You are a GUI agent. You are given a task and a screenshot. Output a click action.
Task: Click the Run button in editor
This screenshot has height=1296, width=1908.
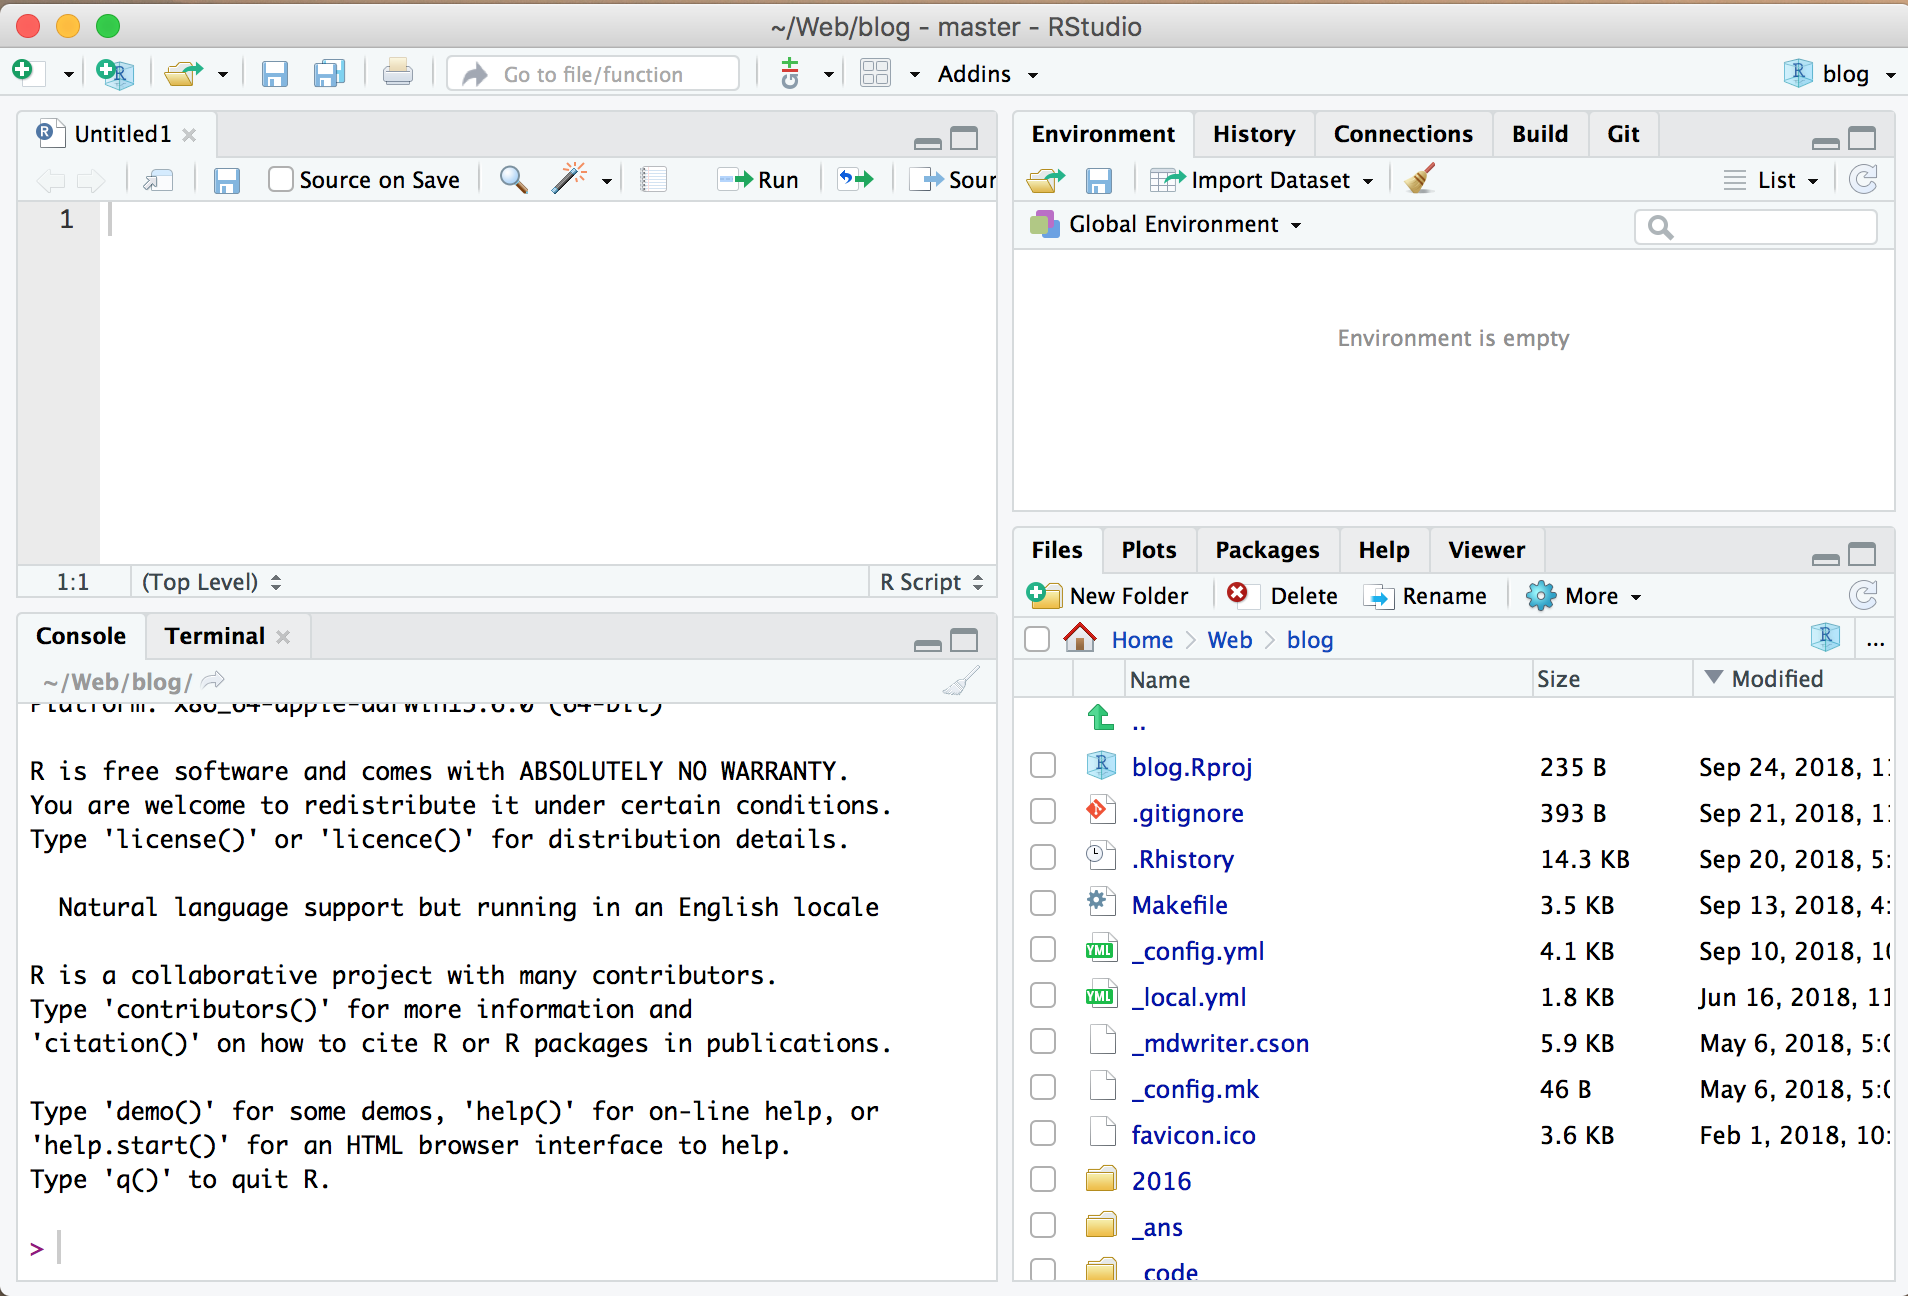pos(759,180)
